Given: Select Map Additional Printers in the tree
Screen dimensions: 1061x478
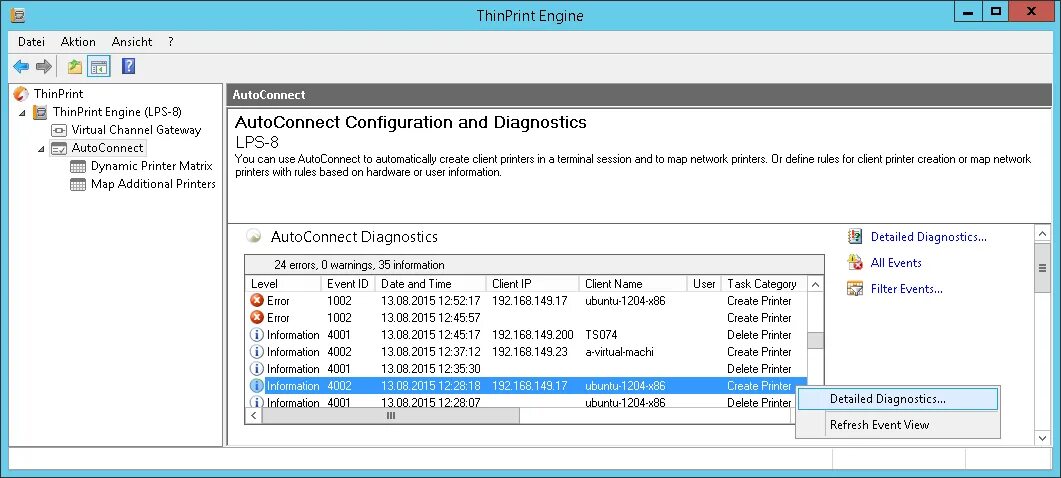Looking at the screenshot, I should coord(153,184).
